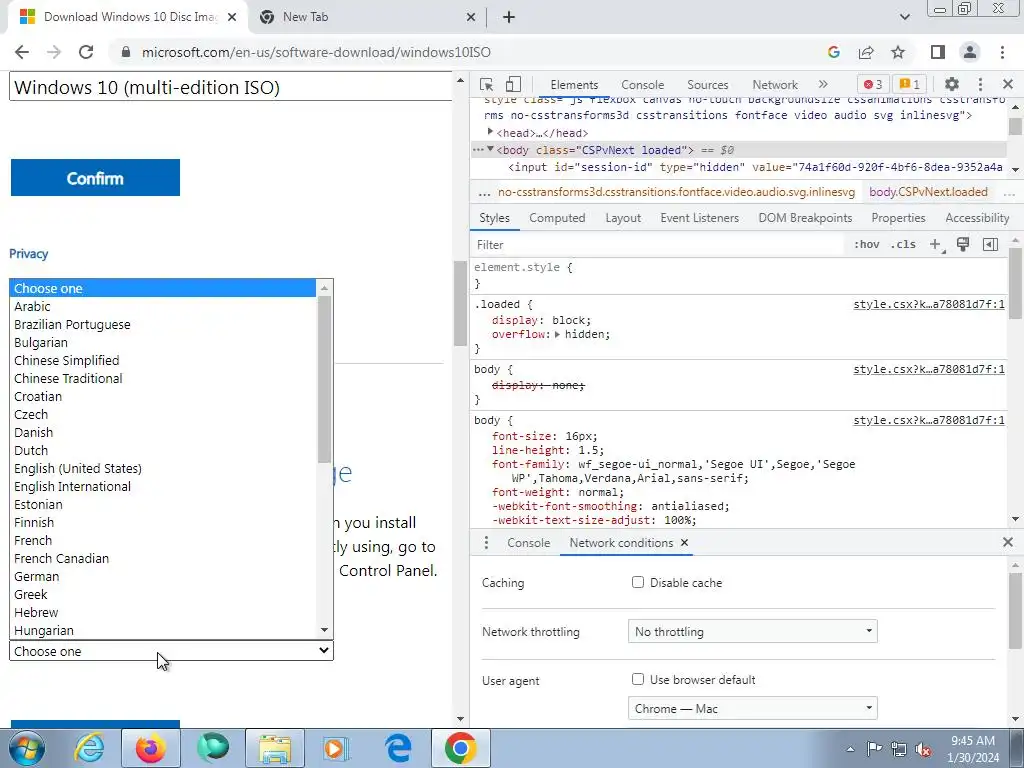Image resolution: width=1024 pixels, height=768 pixels.
Task: Toggle rendering emulations paintbrush icon
Action: pyautogui.click(x=963, y=244)
